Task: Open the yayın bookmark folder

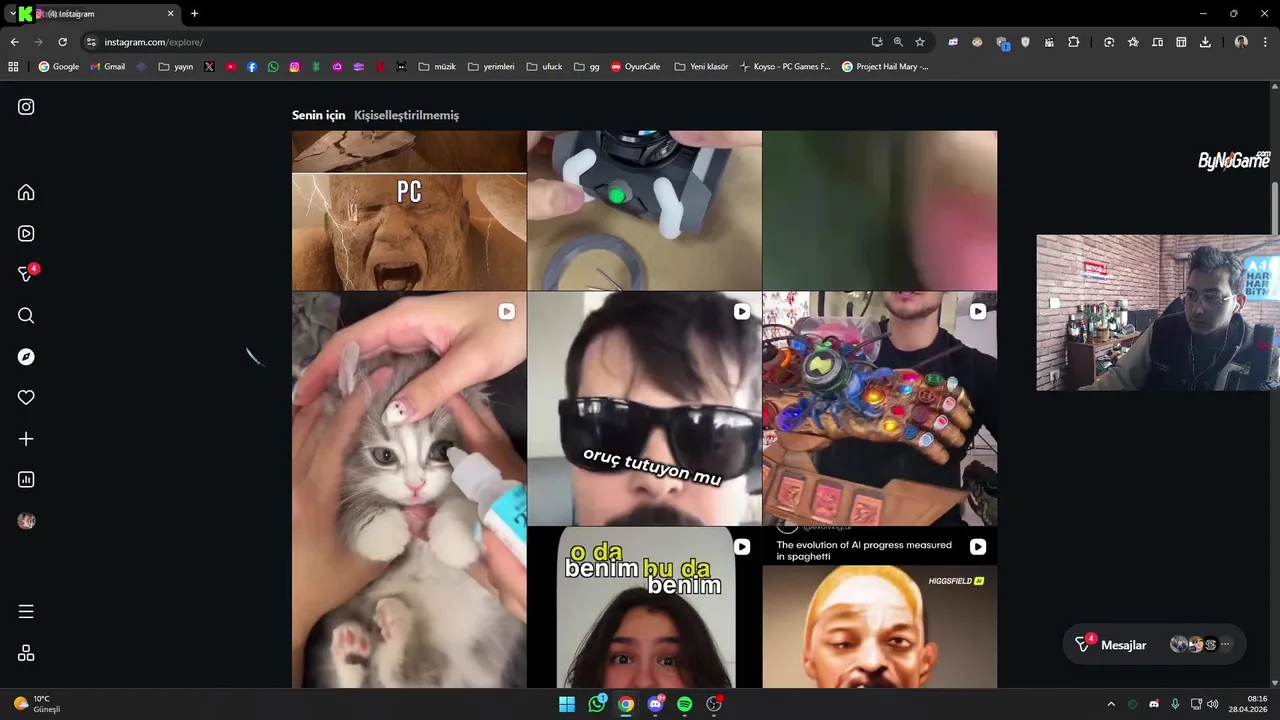Action: click(x=176, y=67)
